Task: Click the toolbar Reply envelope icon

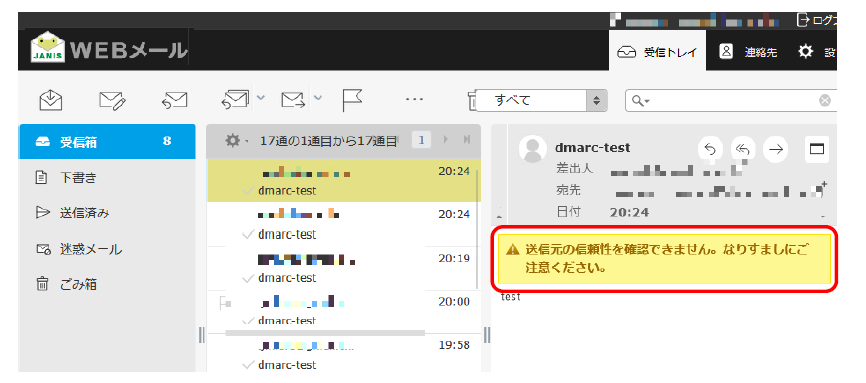Action: pos(174,101)
